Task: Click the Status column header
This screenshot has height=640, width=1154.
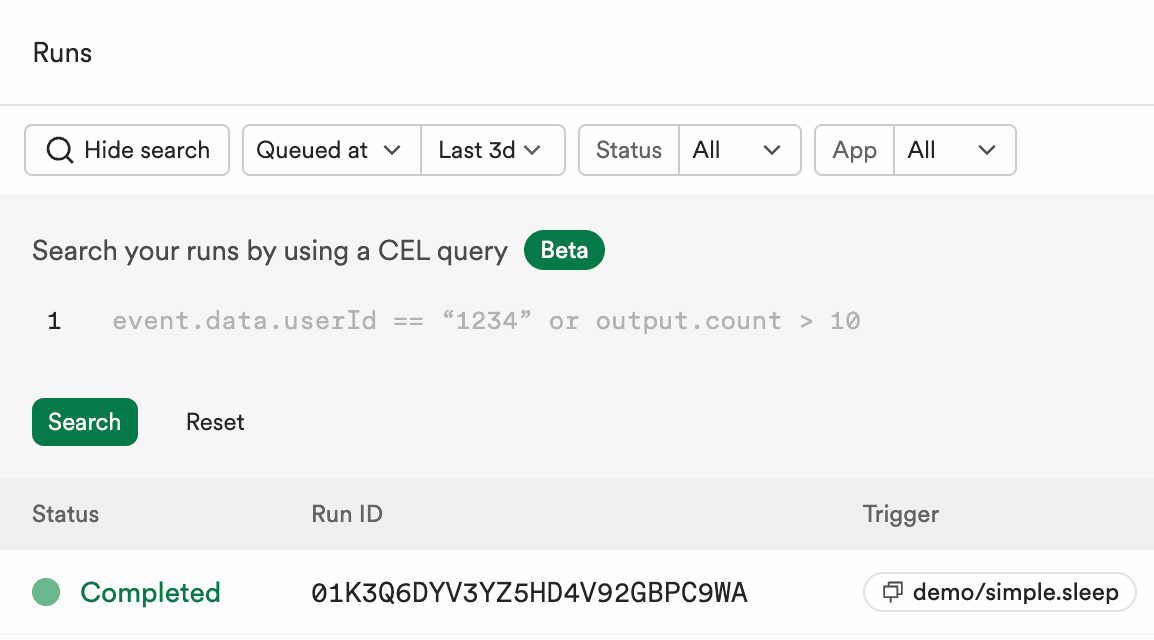Action: coord(66,514)
